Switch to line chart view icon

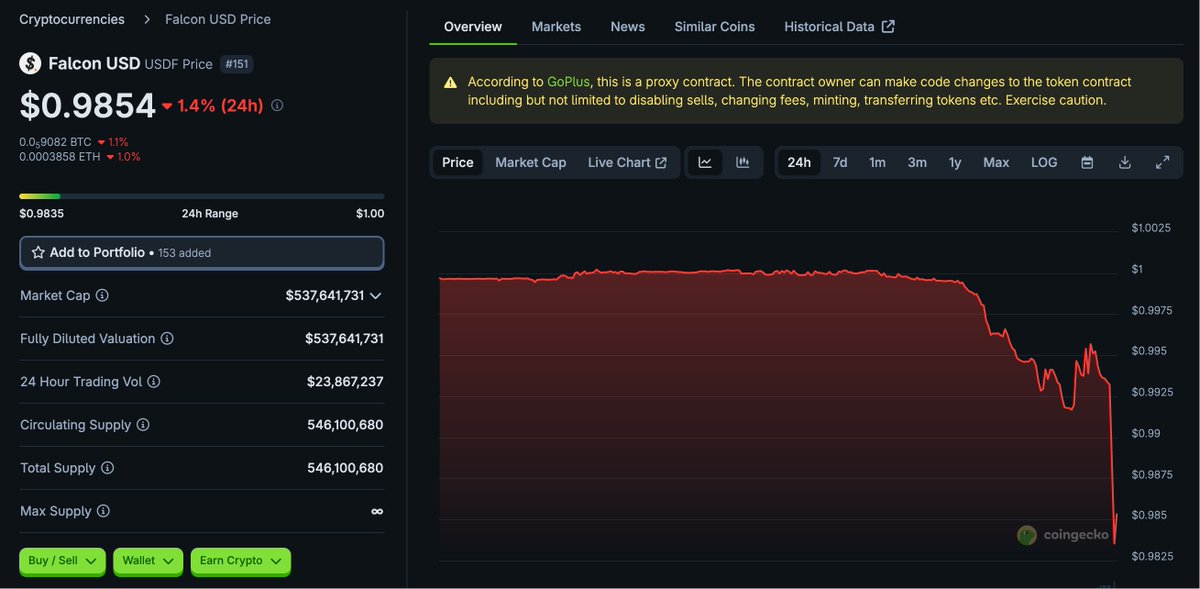705,162
